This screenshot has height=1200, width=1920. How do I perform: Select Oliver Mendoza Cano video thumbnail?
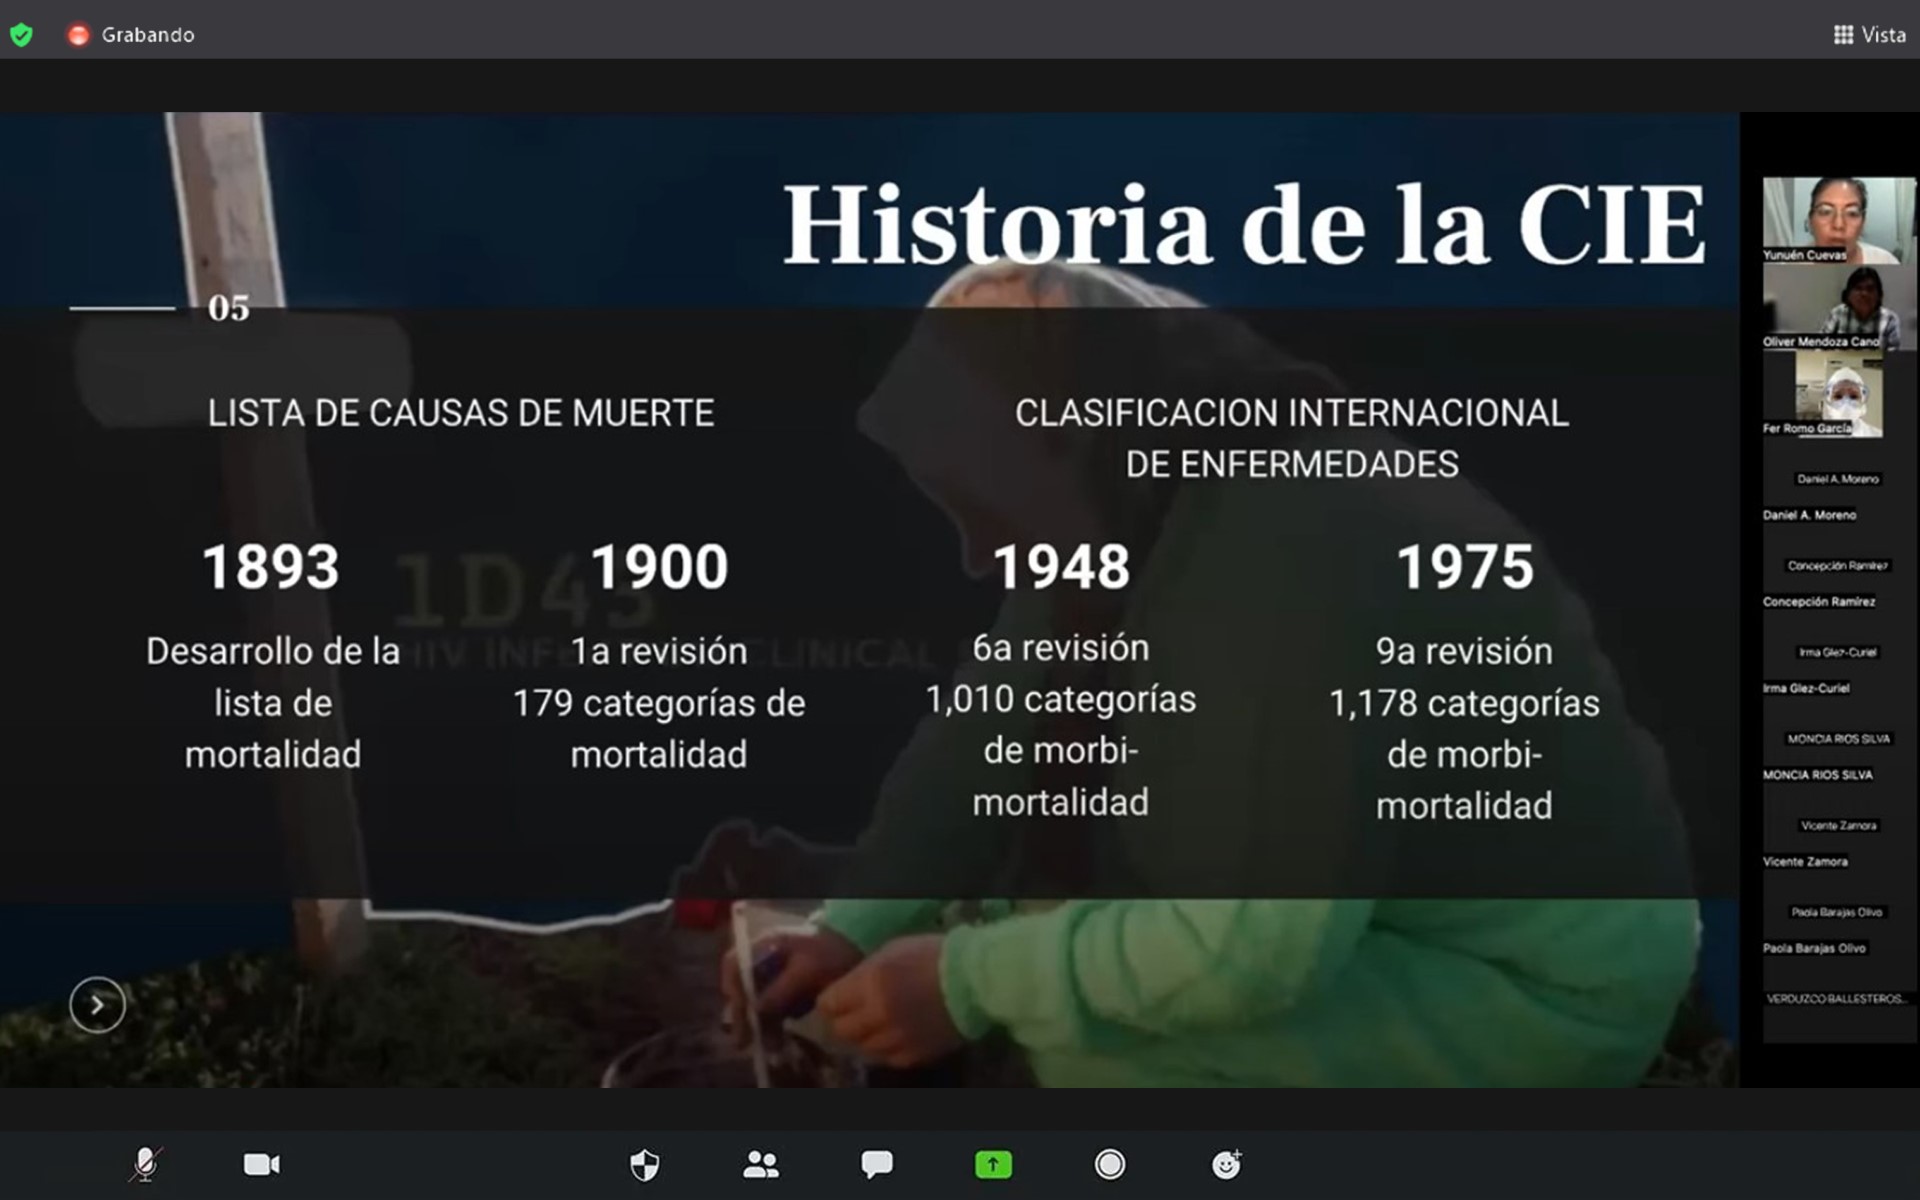pyautogui.click(x=1838, y=306)
